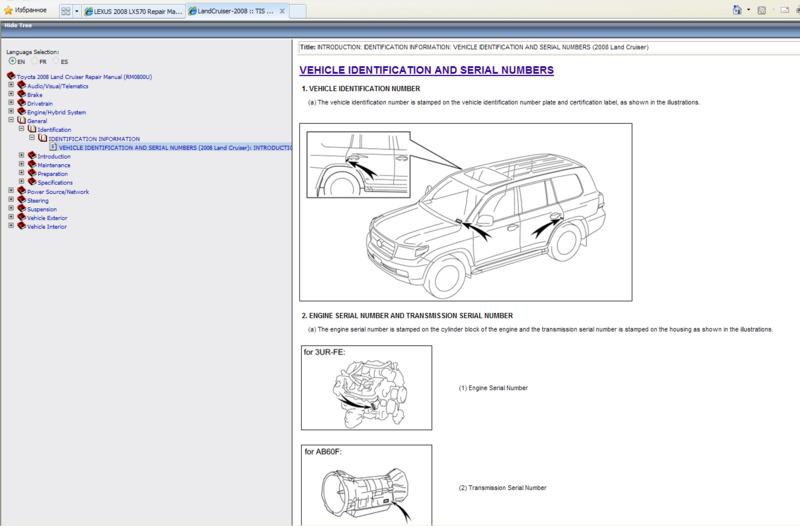This screenshot has height=526, width=800.
Task: Expand the Audio/Visual/Telematics node
Action: coord(11,85)
